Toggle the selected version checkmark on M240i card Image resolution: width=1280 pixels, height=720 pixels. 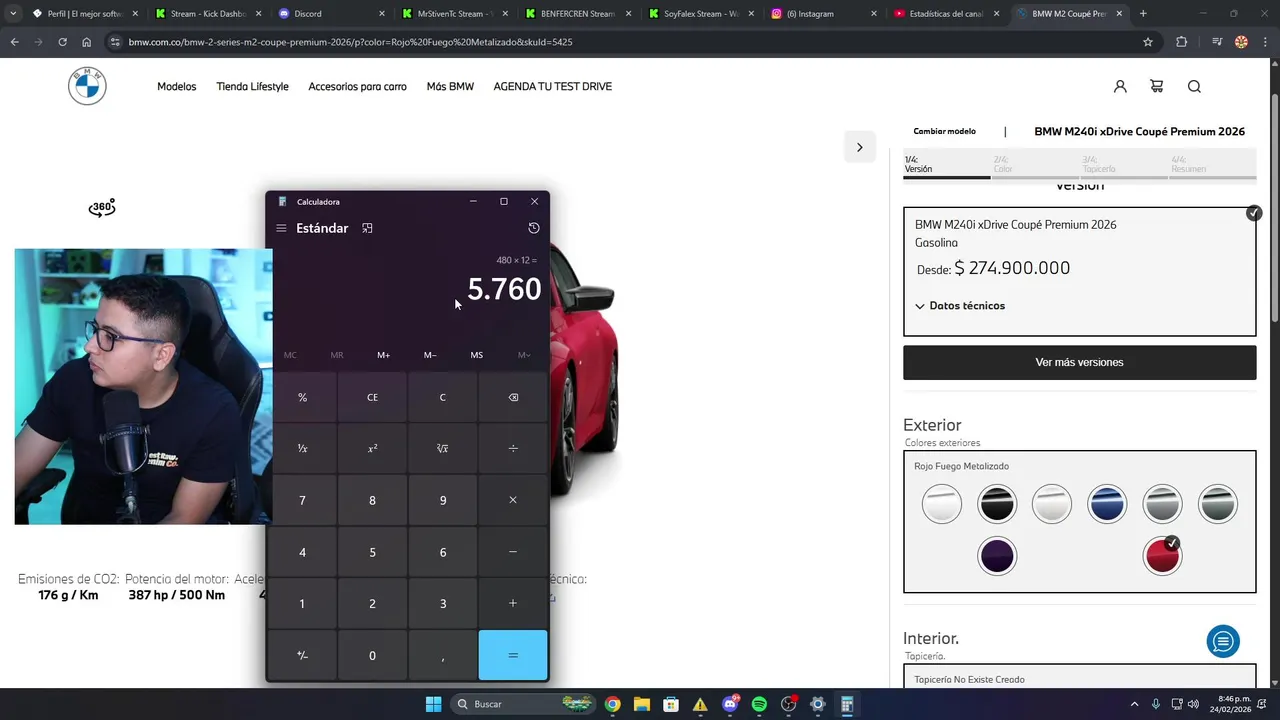pyautogui.click(x=1254, y=213)
